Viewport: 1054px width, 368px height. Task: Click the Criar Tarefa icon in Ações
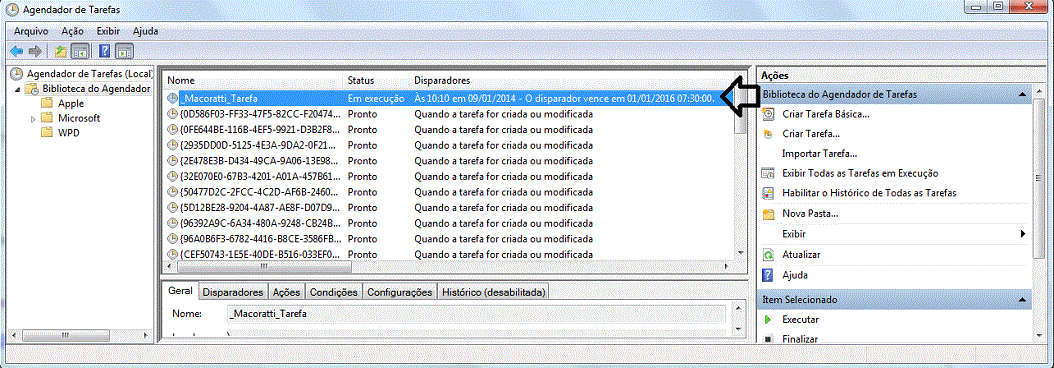(768, 134)
